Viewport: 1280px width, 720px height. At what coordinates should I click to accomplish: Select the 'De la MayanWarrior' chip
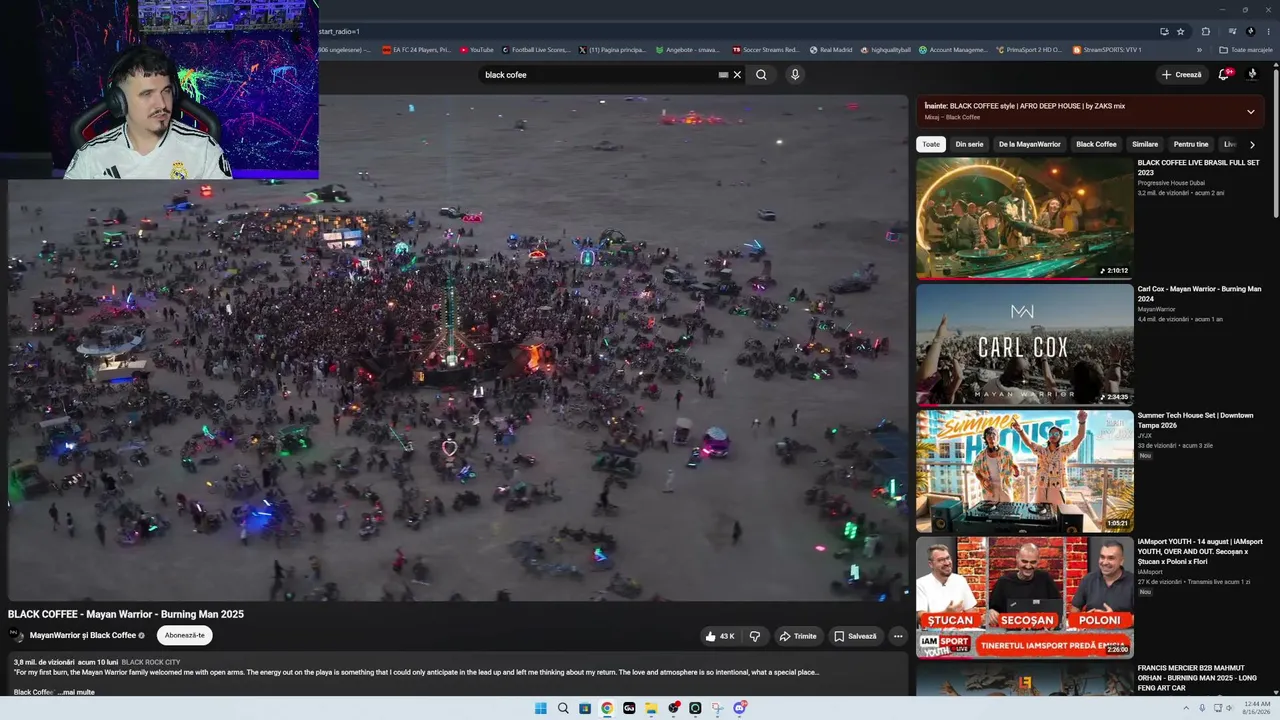1030,144
